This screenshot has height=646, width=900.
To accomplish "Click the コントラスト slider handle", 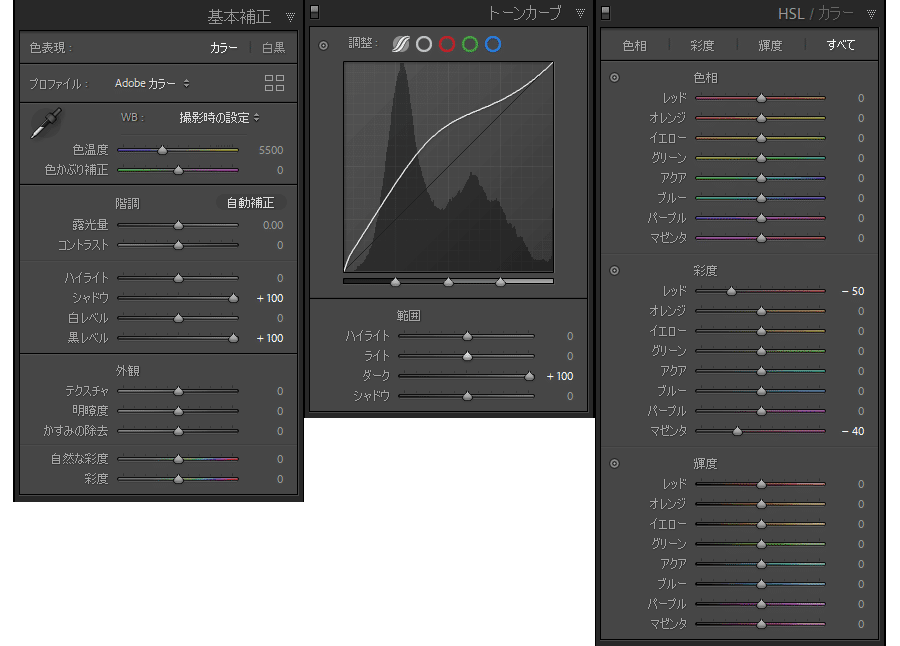I will click(179, 246).
